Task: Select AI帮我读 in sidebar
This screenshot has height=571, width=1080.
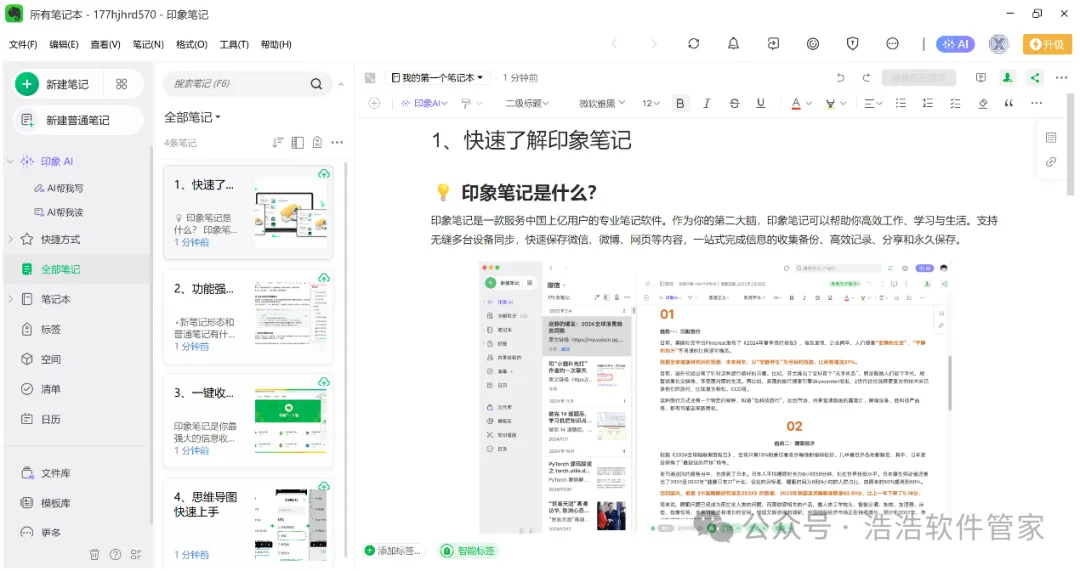Action: pos(59,212)
